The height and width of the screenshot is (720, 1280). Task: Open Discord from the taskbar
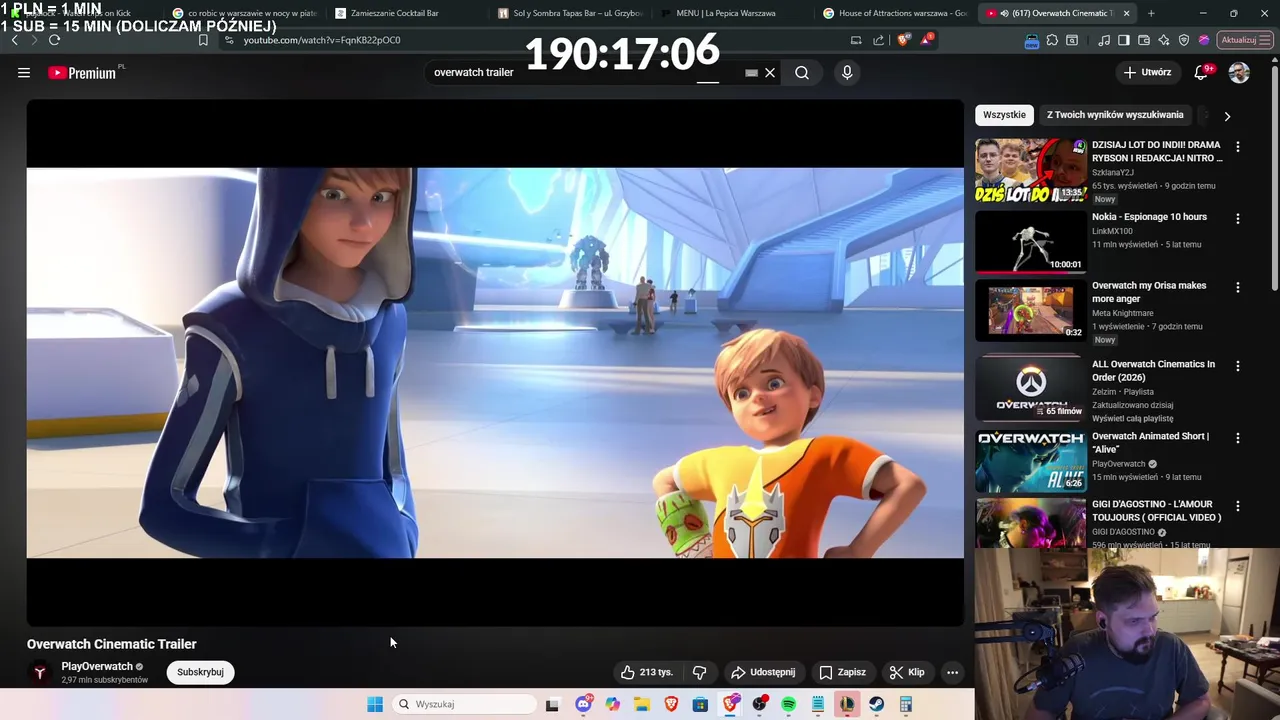coord(583,704)
